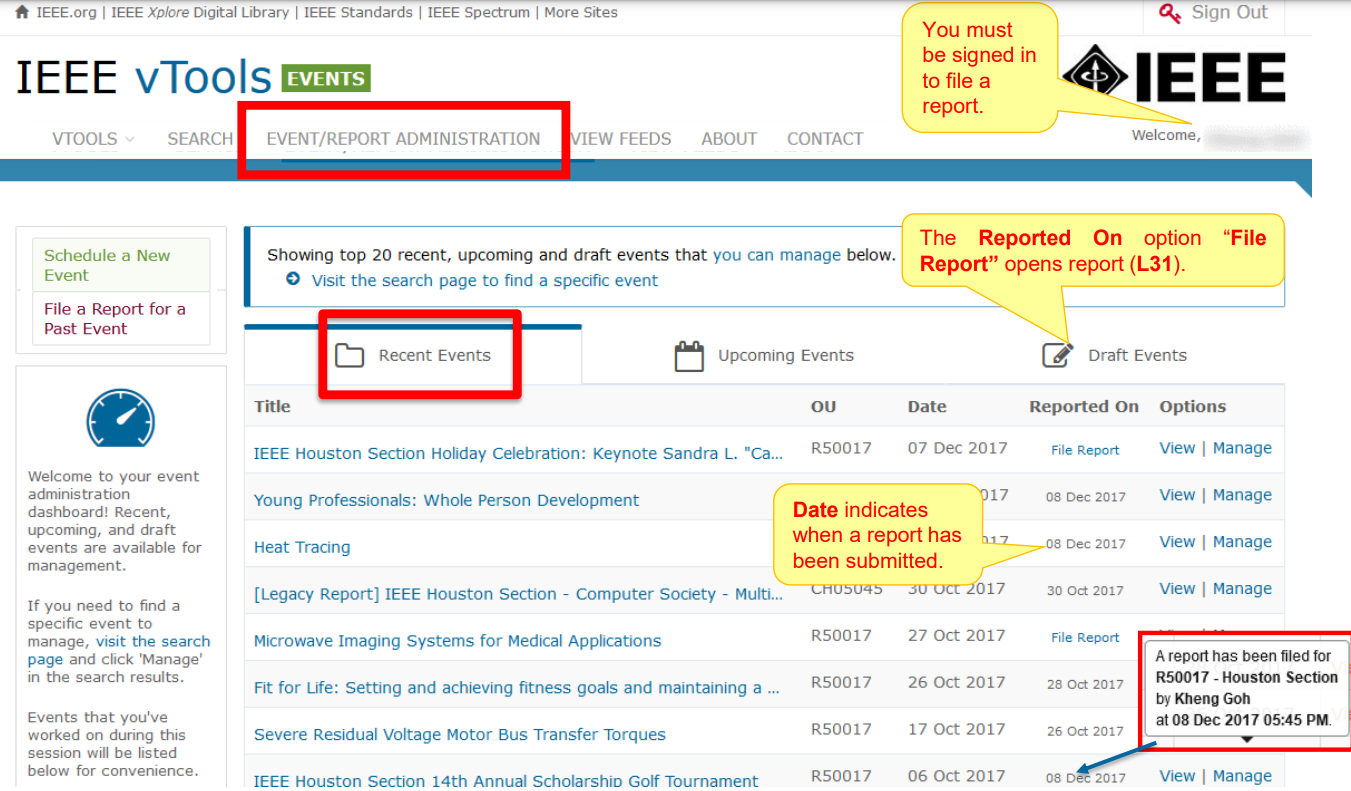Open the IEEE Spectrum site link
This screenshot has width=1351, height=791.
(480, 12)
